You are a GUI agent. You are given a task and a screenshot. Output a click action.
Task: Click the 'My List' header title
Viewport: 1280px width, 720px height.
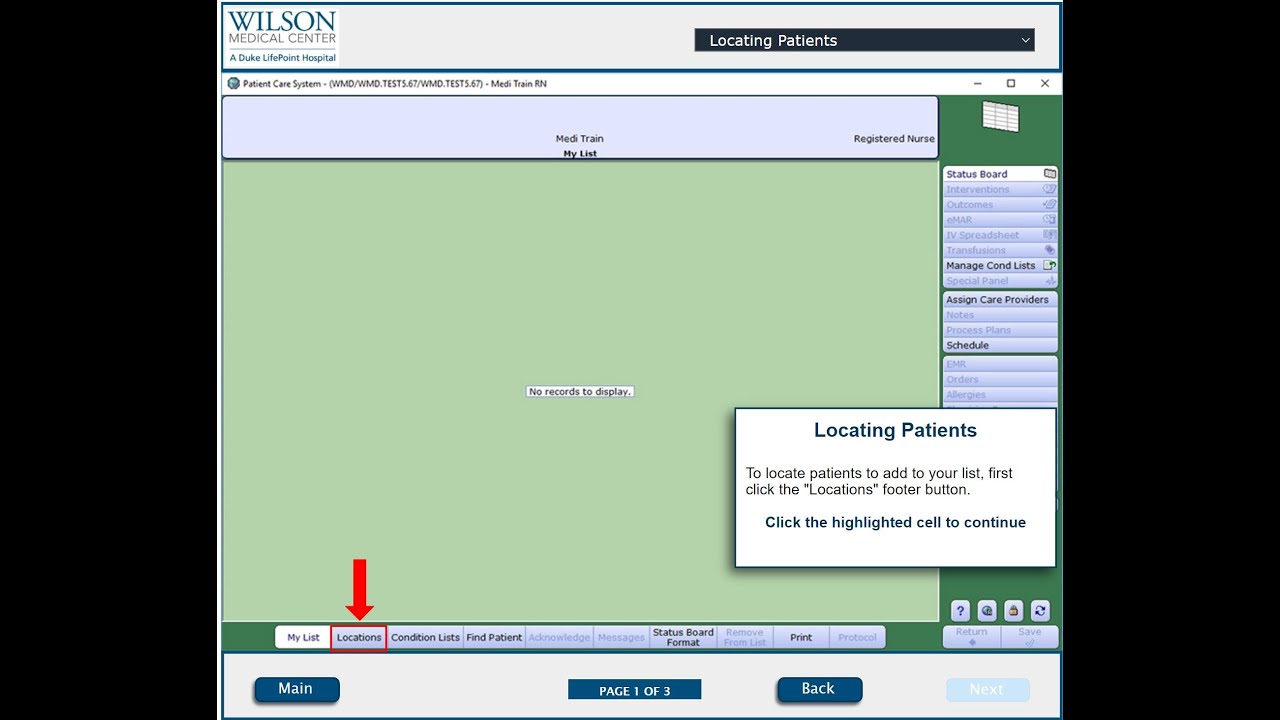point(580,154)
